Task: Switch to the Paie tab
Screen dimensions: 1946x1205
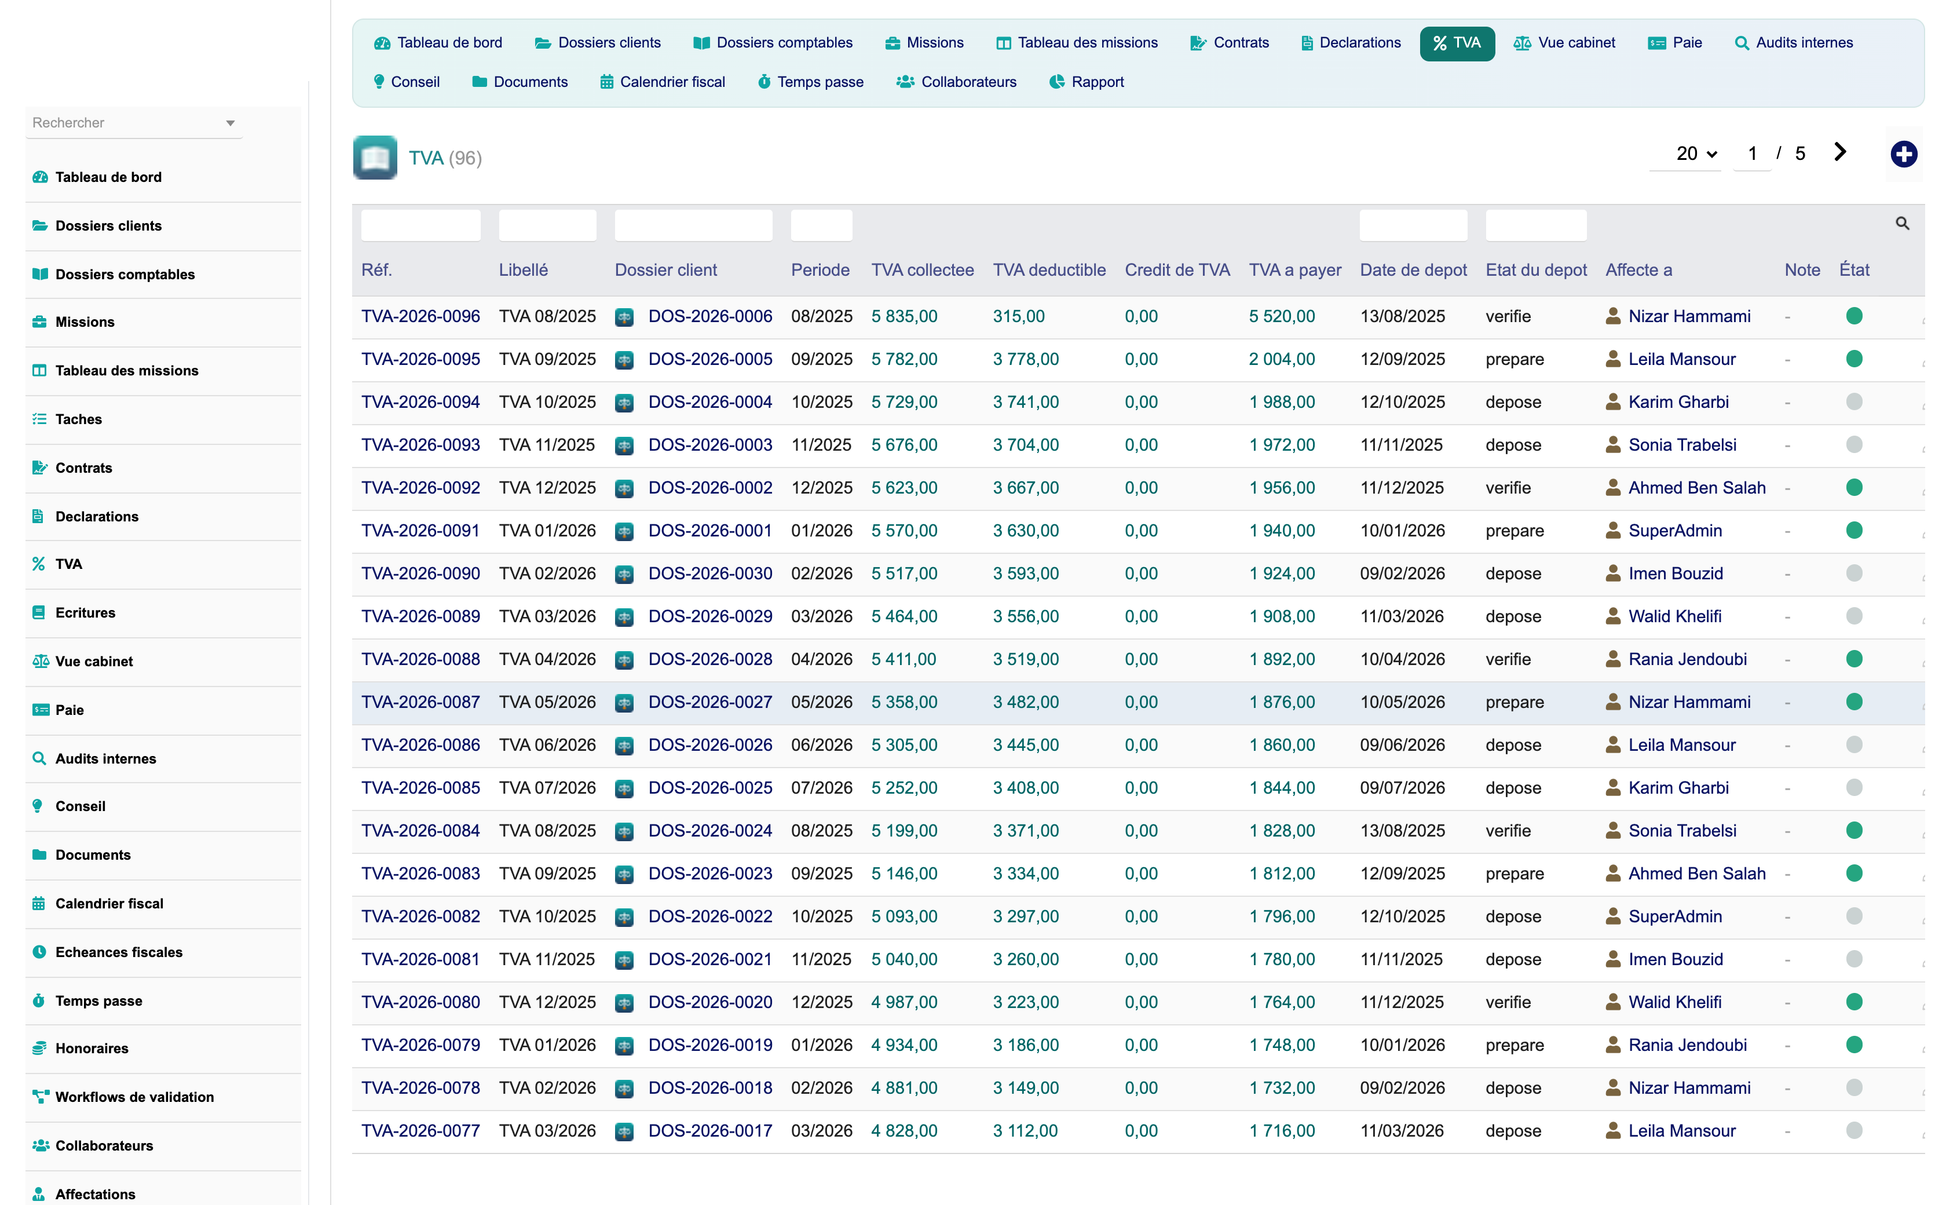Action: (1675, 43)
